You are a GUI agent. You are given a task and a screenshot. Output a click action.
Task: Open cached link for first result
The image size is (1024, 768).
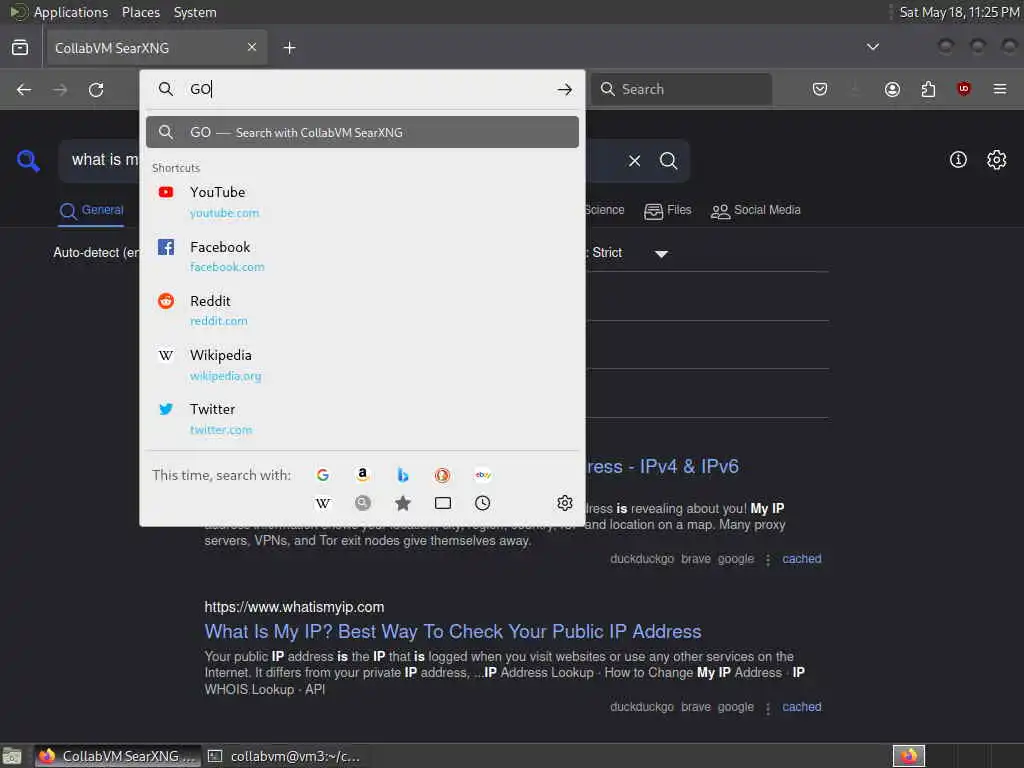(x=801, y=559)
